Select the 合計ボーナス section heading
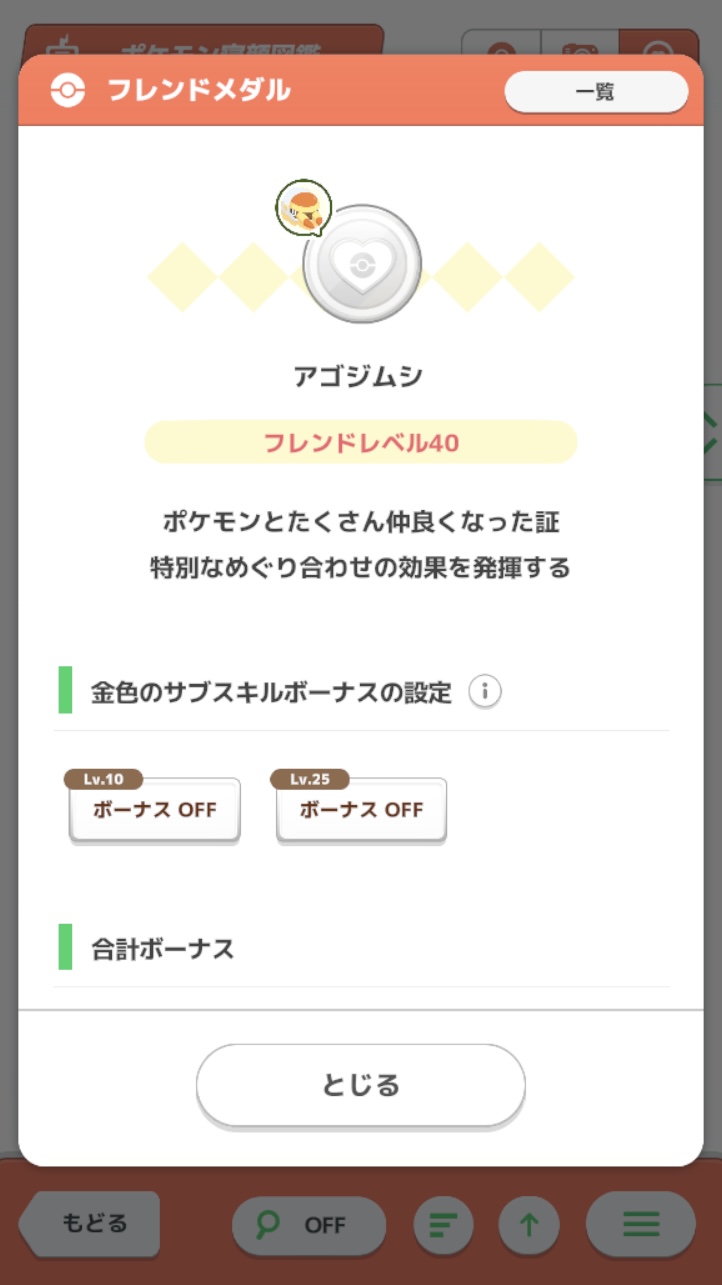Image resolution: width=722 pixels, height=1285 pixels. tap(162, 948)
